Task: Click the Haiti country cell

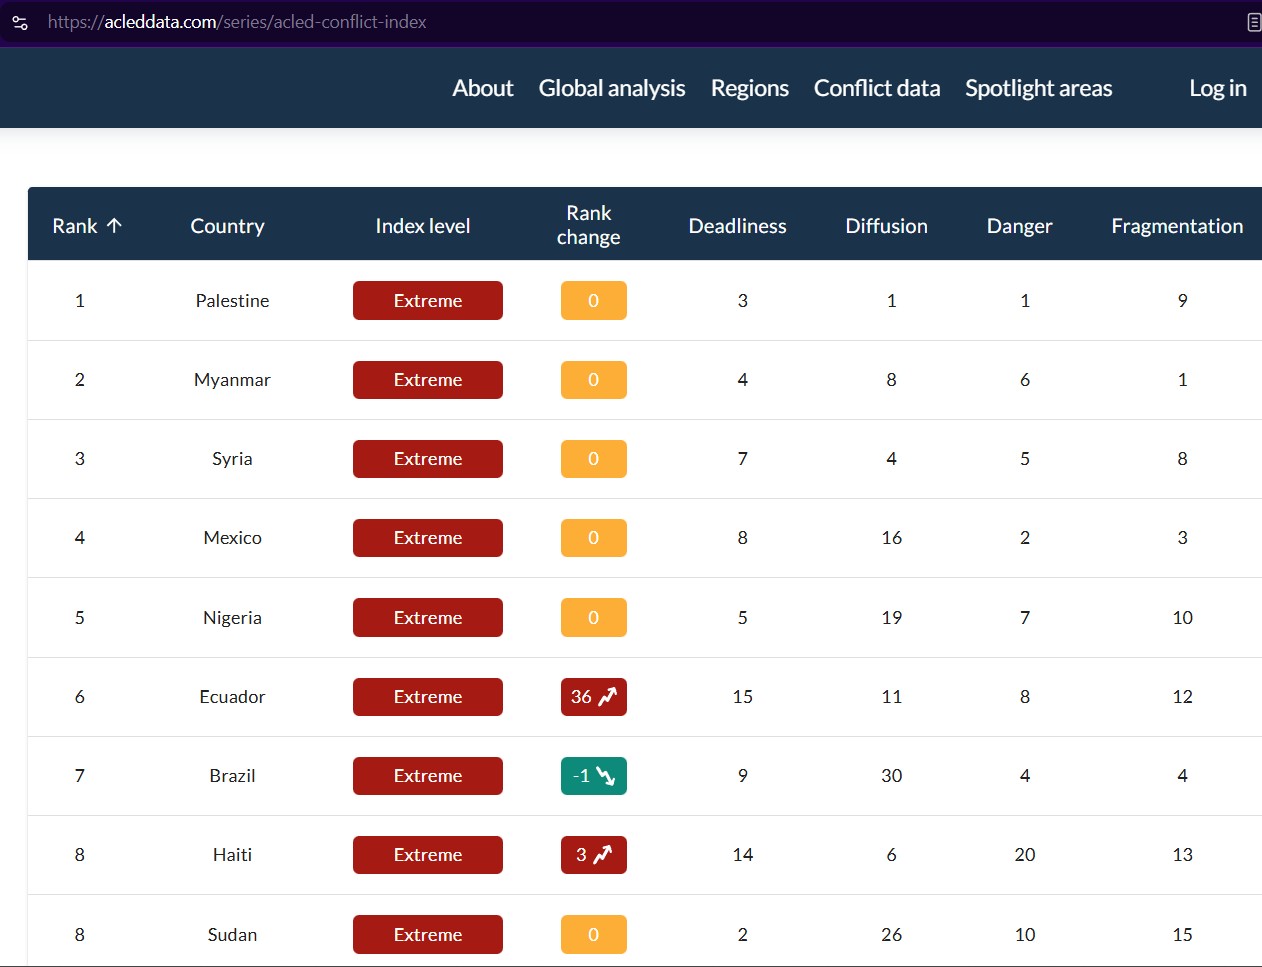Action: tap(232, 855)
